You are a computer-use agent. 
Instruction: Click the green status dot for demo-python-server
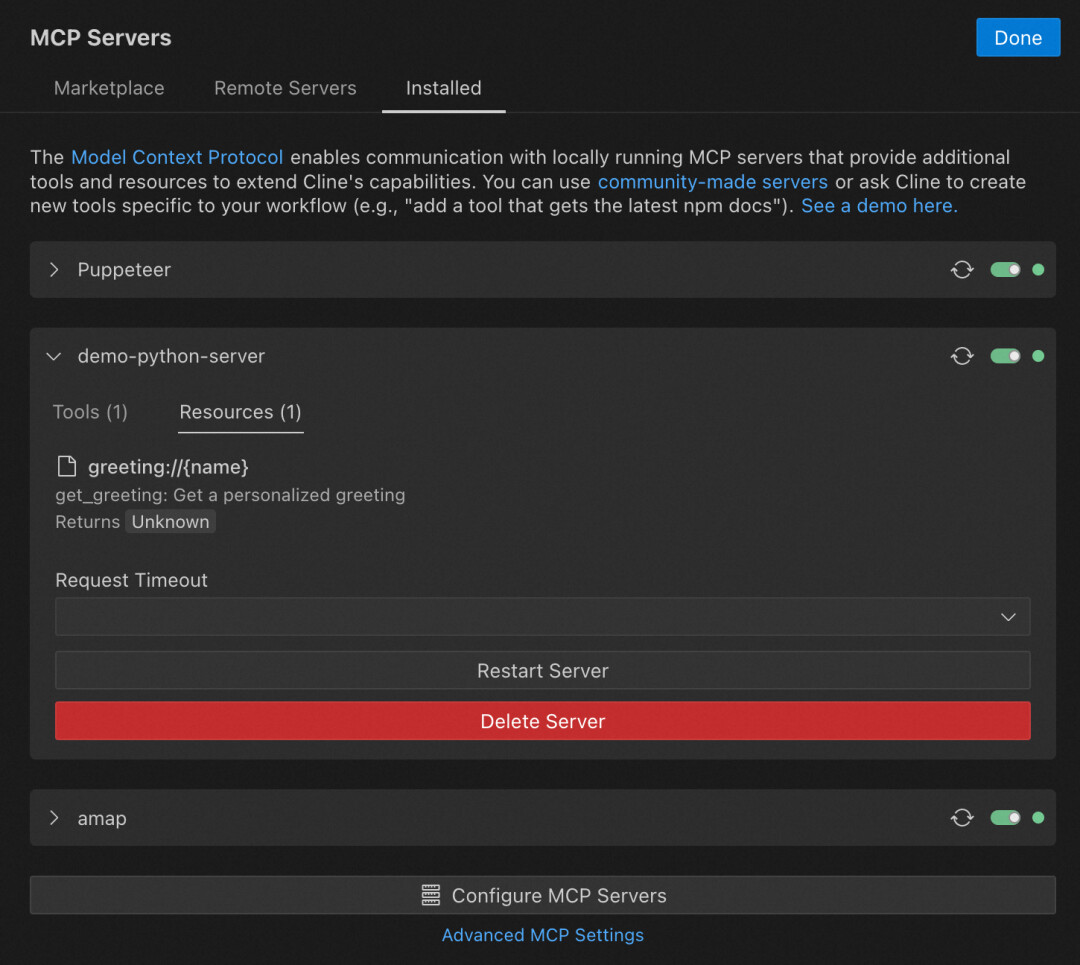(1038, 356)
